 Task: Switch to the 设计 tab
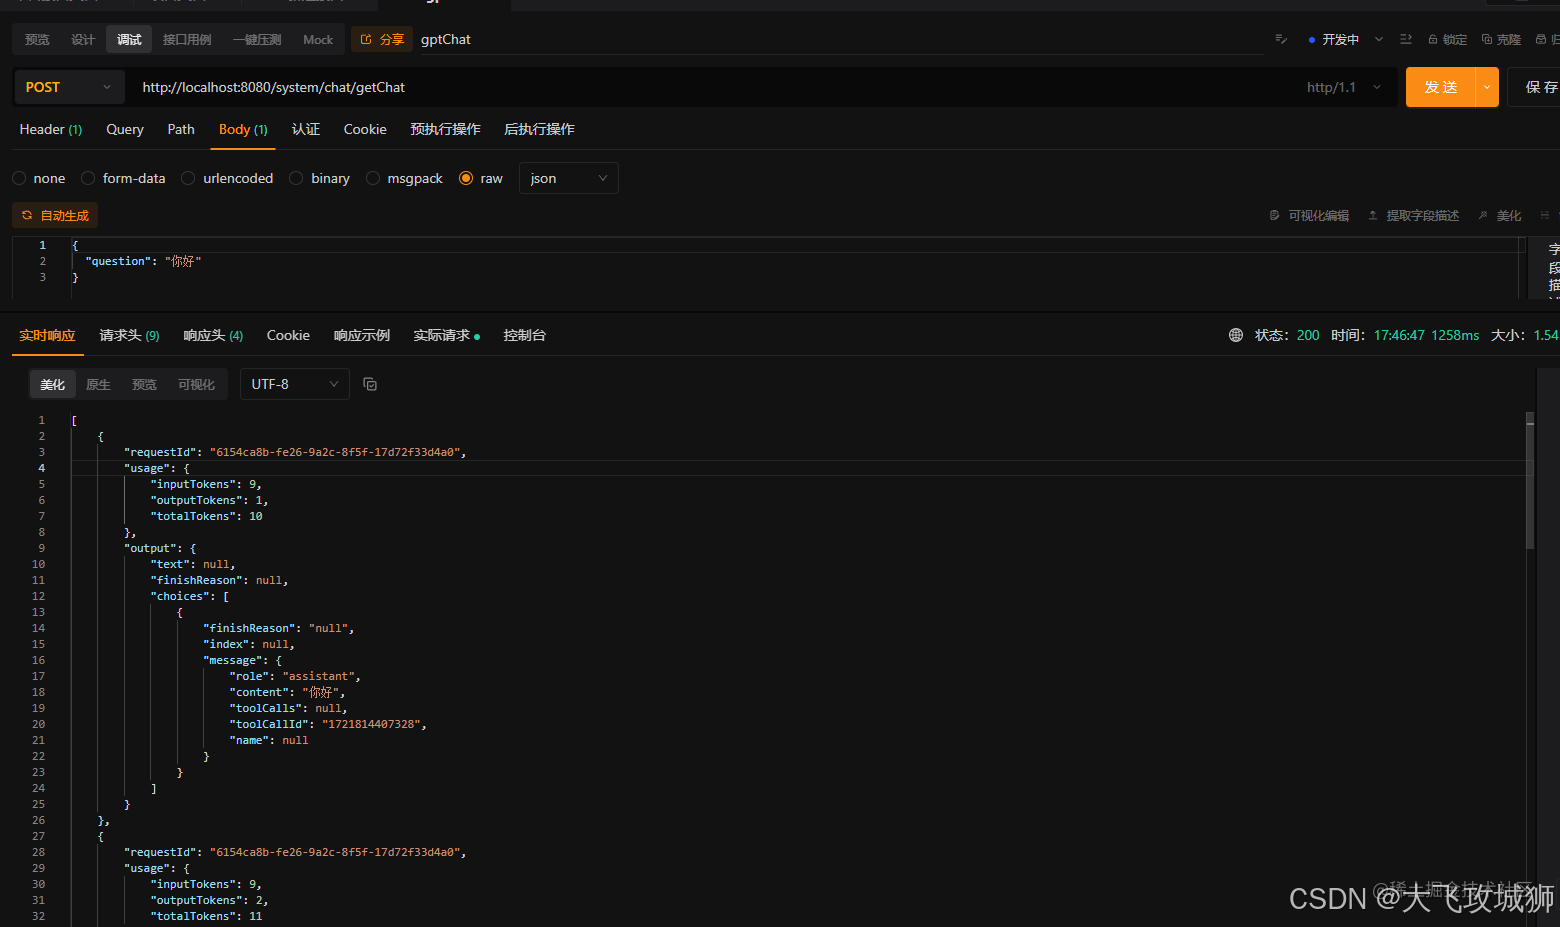coord(83,39)
